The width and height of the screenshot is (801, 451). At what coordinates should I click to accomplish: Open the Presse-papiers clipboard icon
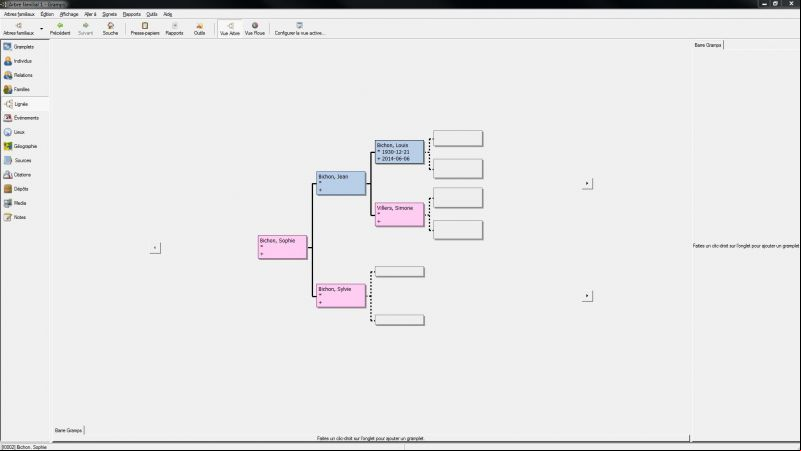[x=145, y=26]
